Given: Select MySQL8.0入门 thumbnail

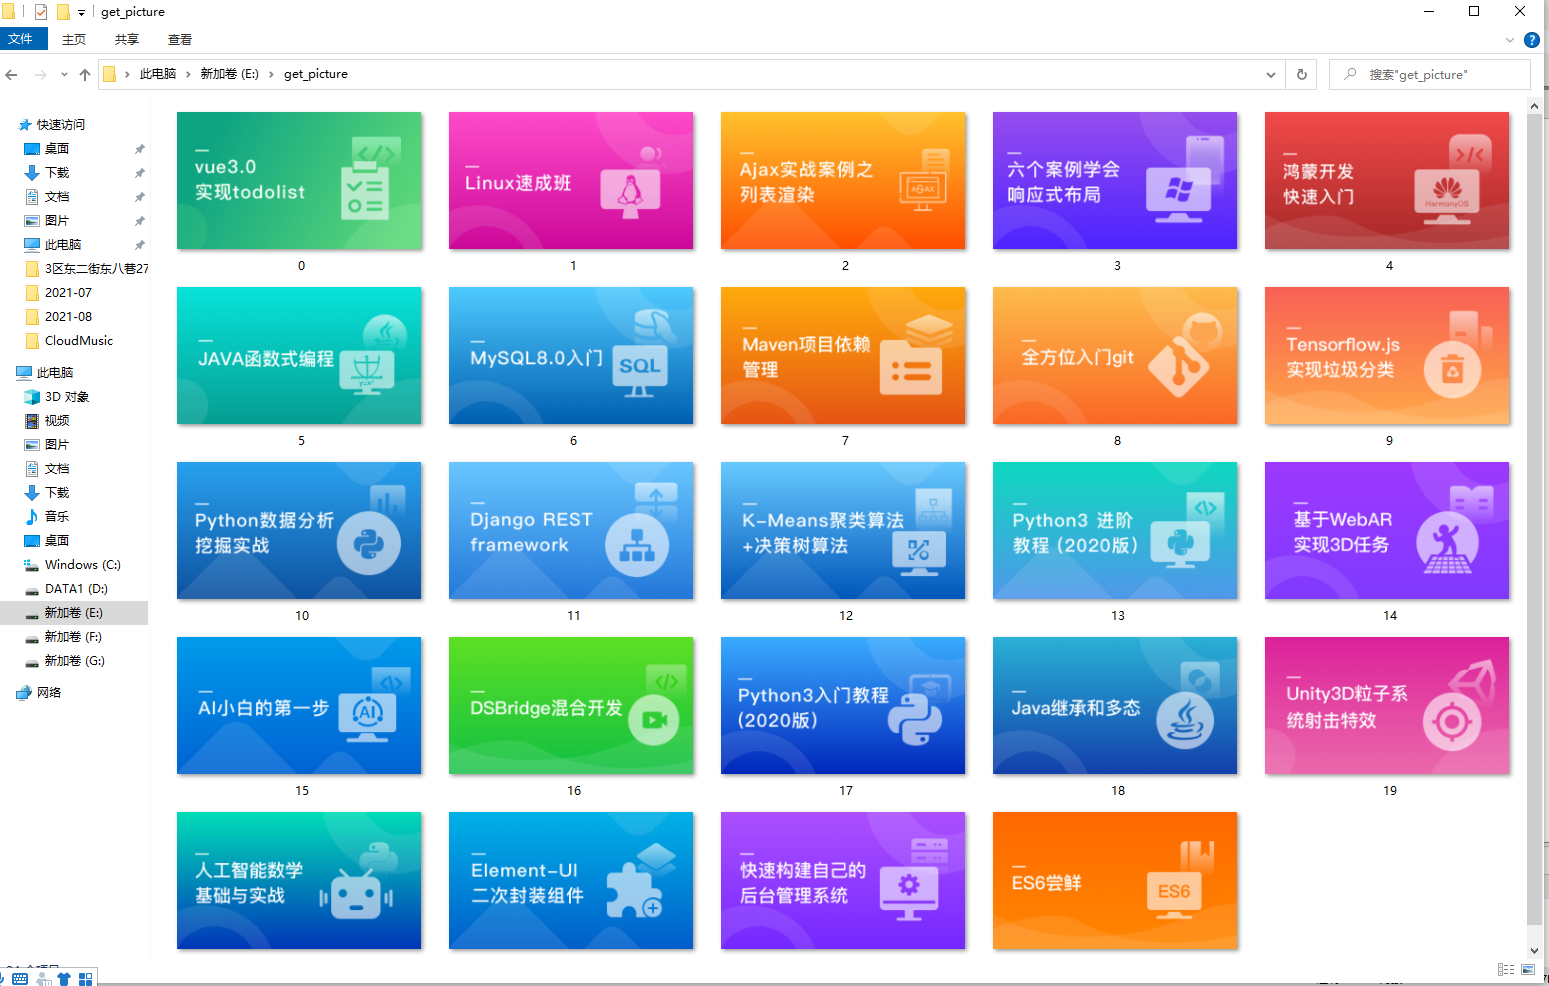Looking at the screenshot, I should point(571,356).
